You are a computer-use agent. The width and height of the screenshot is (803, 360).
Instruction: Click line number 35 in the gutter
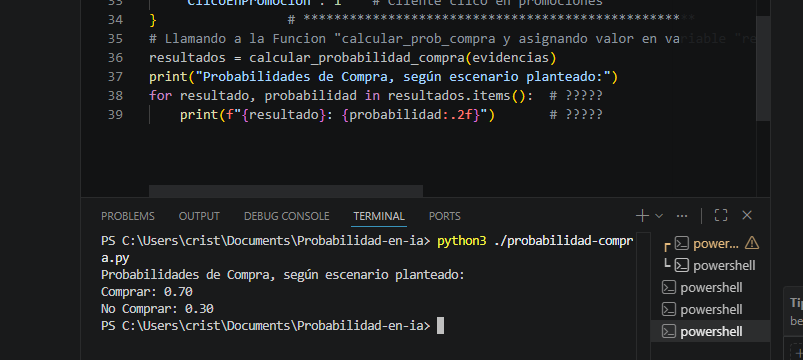click(115, 38)
